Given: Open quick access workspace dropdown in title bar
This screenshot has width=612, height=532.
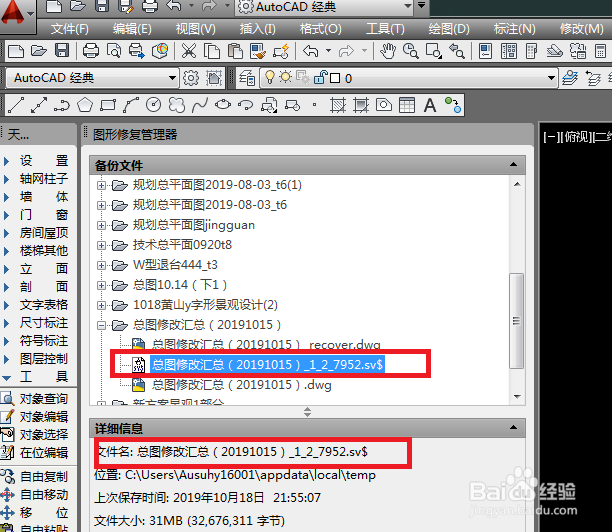Looking at the screenshot, I should click(324, 7).
